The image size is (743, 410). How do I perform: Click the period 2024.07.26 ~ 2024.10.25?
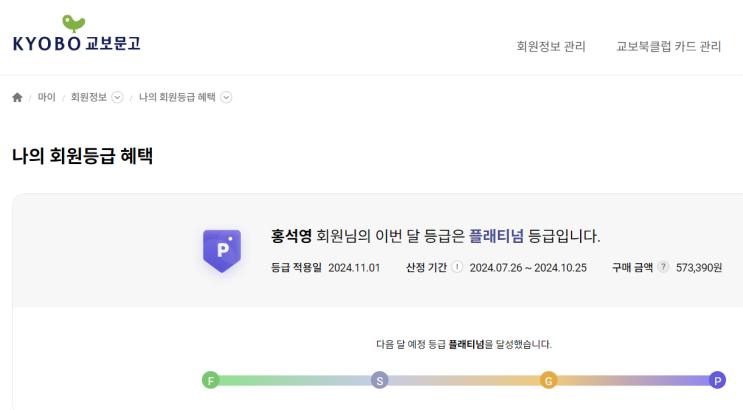pos(528,268)
